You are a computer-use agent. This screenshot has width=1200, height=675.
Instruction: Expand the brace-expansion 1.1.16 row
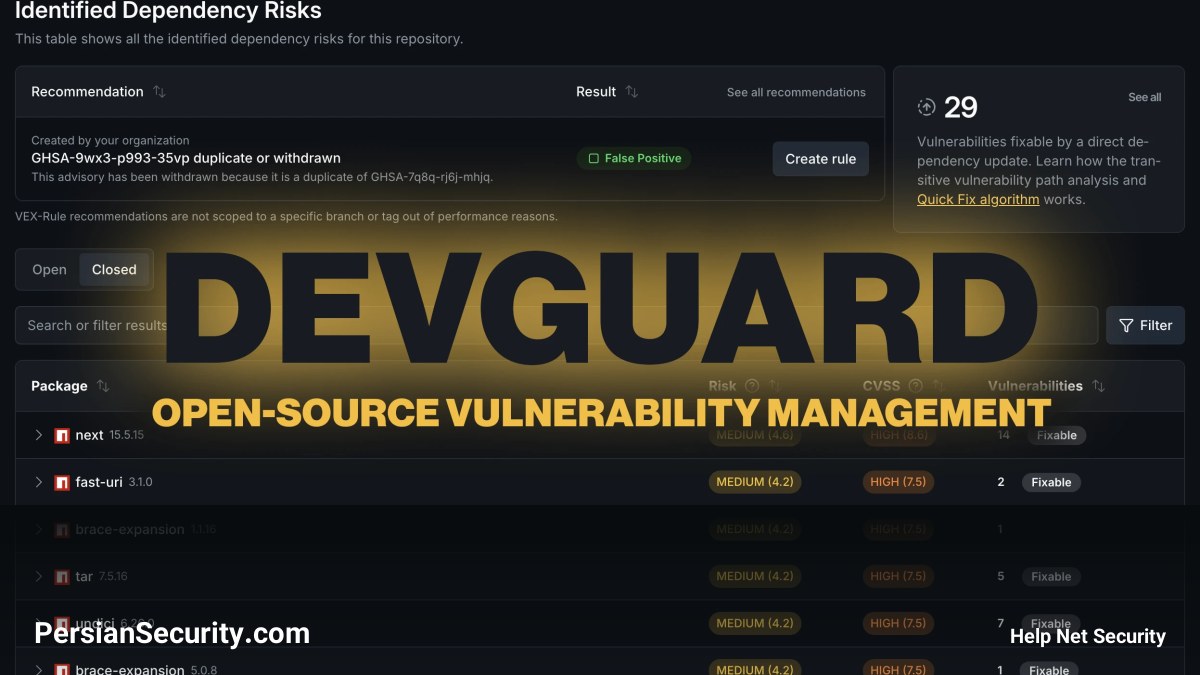point(38,529)
